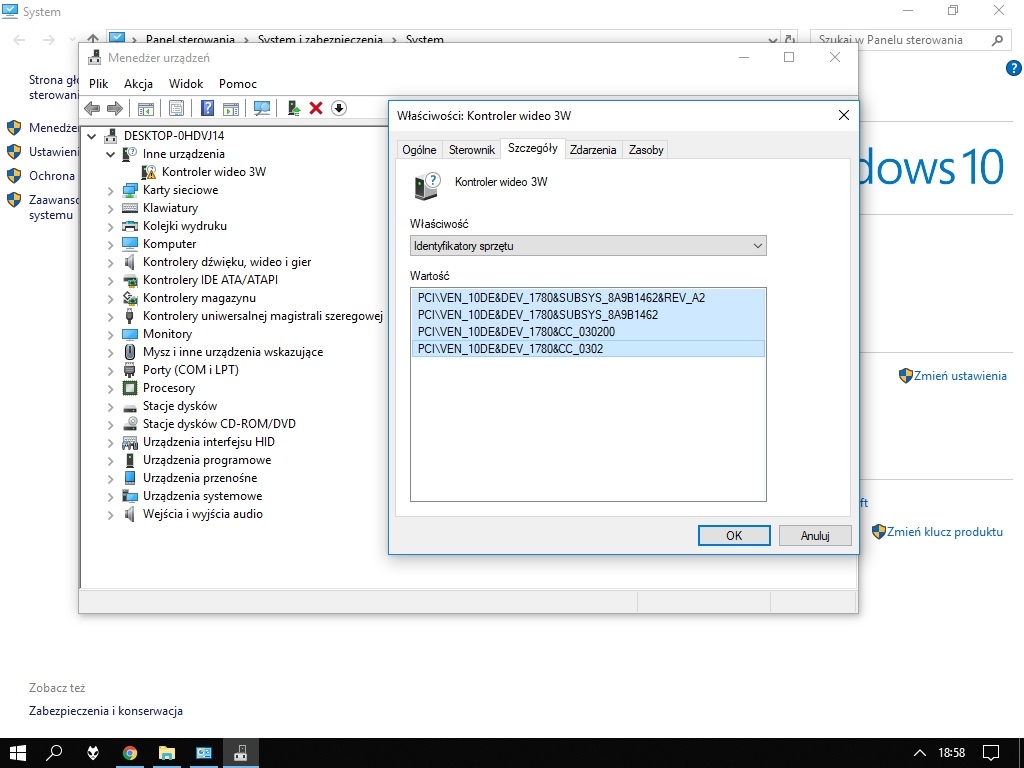Select the ID ending in SUBSYS_8A9B1462
This screenshot has width=1024, height=768.
coord(588,315)
